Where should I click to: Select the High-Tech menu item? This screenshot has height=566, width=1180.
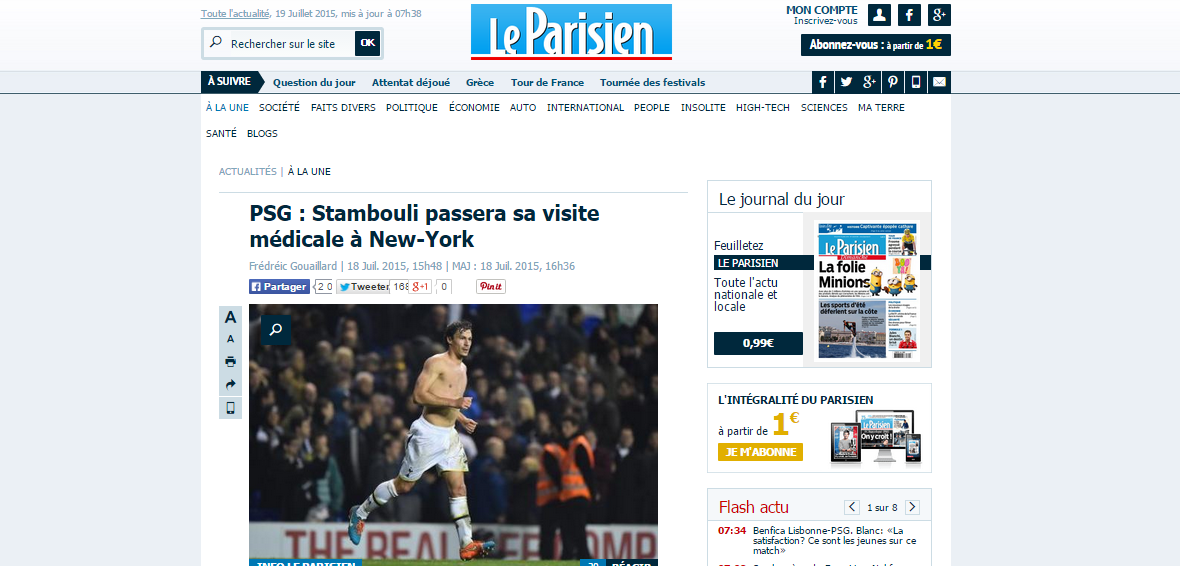tap(763, 108)
